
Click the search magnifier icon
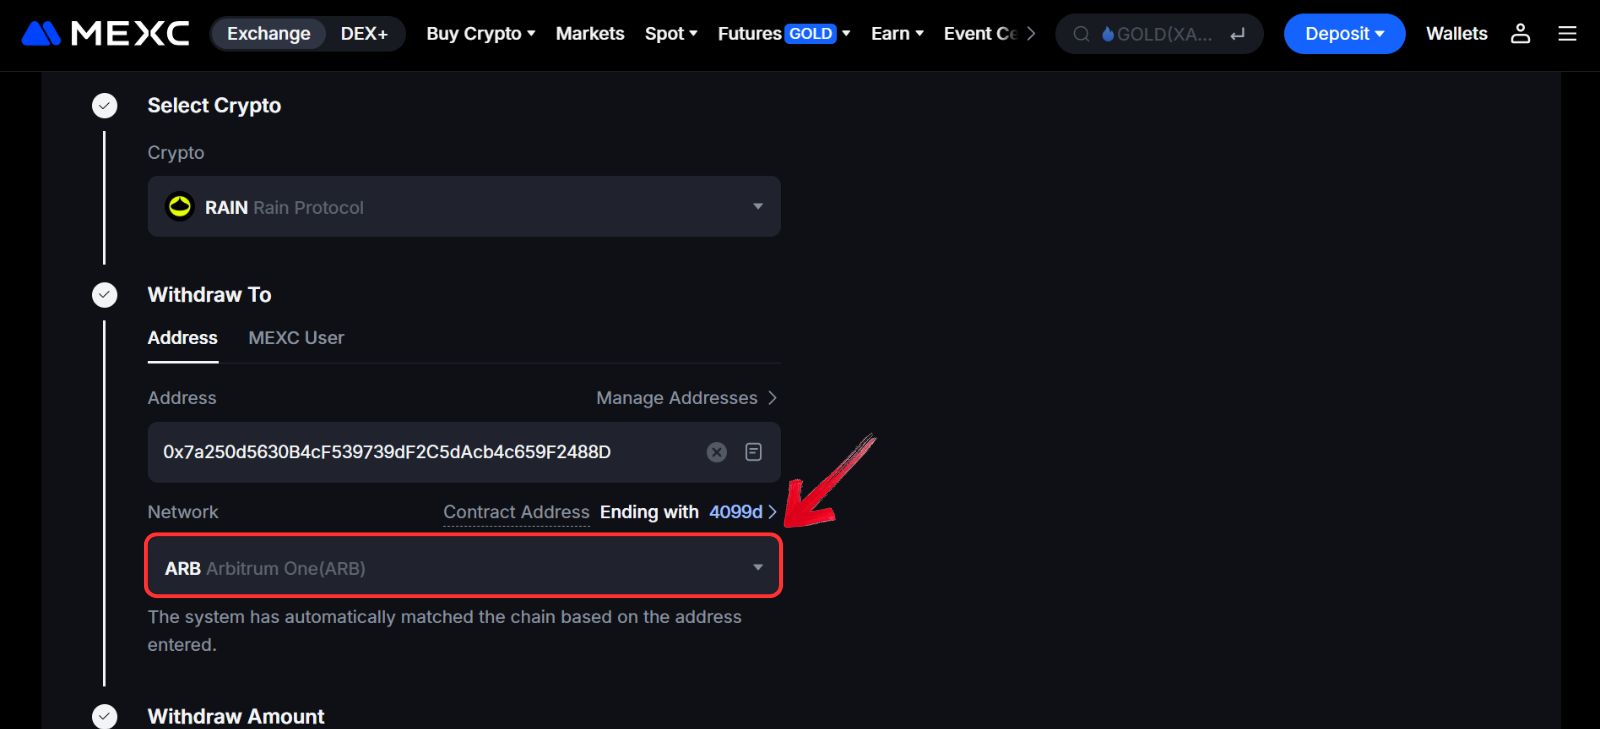coord(1081,34)
